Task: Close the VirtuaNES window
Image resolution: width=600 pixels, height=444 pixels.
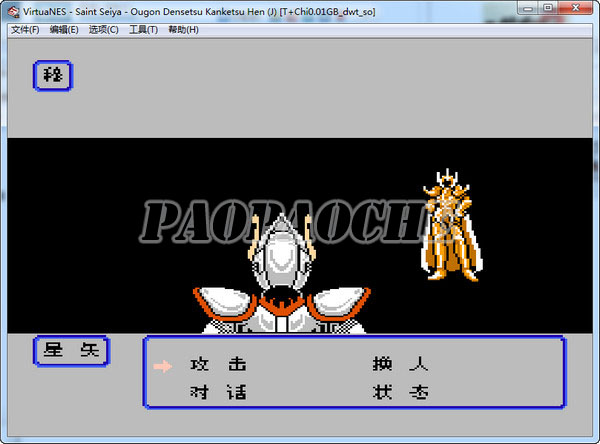Action: 575,8
